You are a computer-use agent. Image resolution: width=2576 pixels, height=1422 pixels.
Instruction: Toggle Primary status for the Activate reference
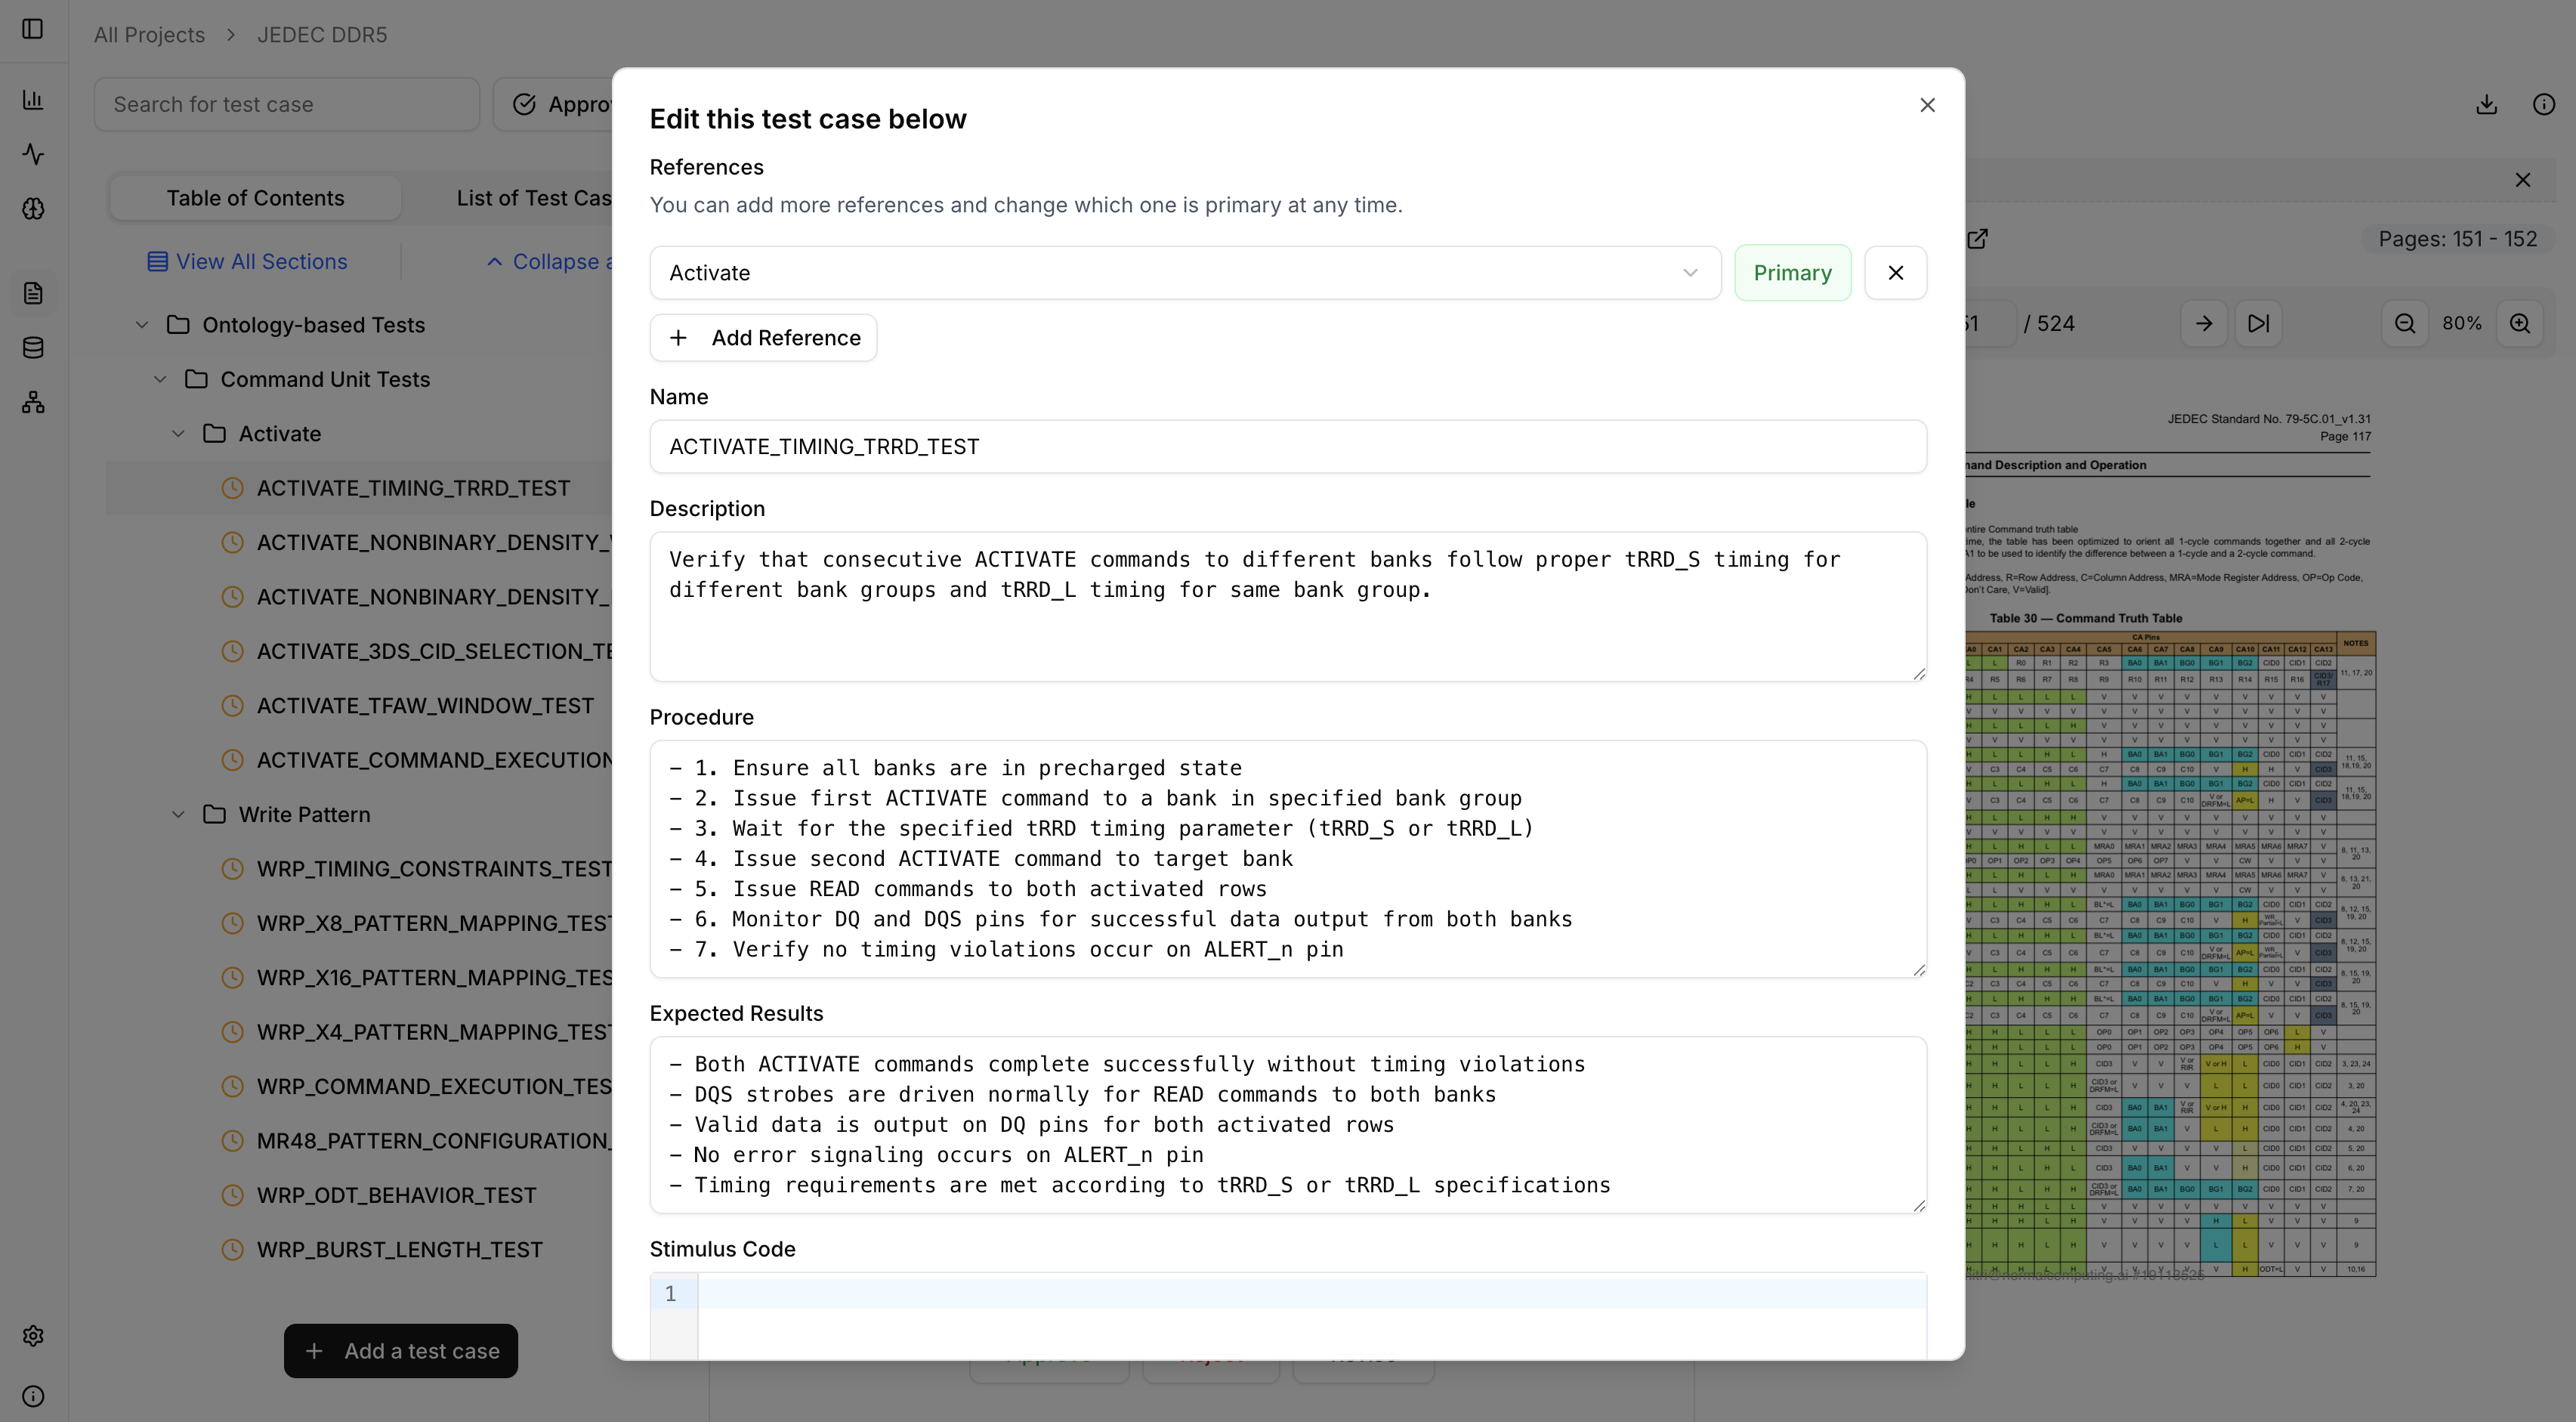click(1793, 272)
